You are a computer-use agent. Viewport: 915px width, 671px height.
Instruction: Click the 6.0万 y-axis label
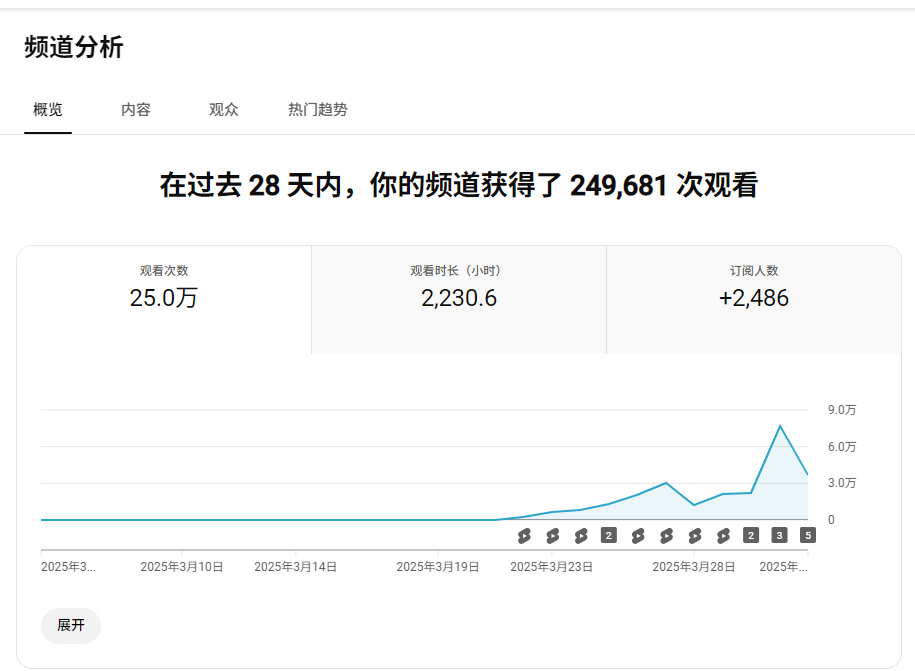[842, 446]
